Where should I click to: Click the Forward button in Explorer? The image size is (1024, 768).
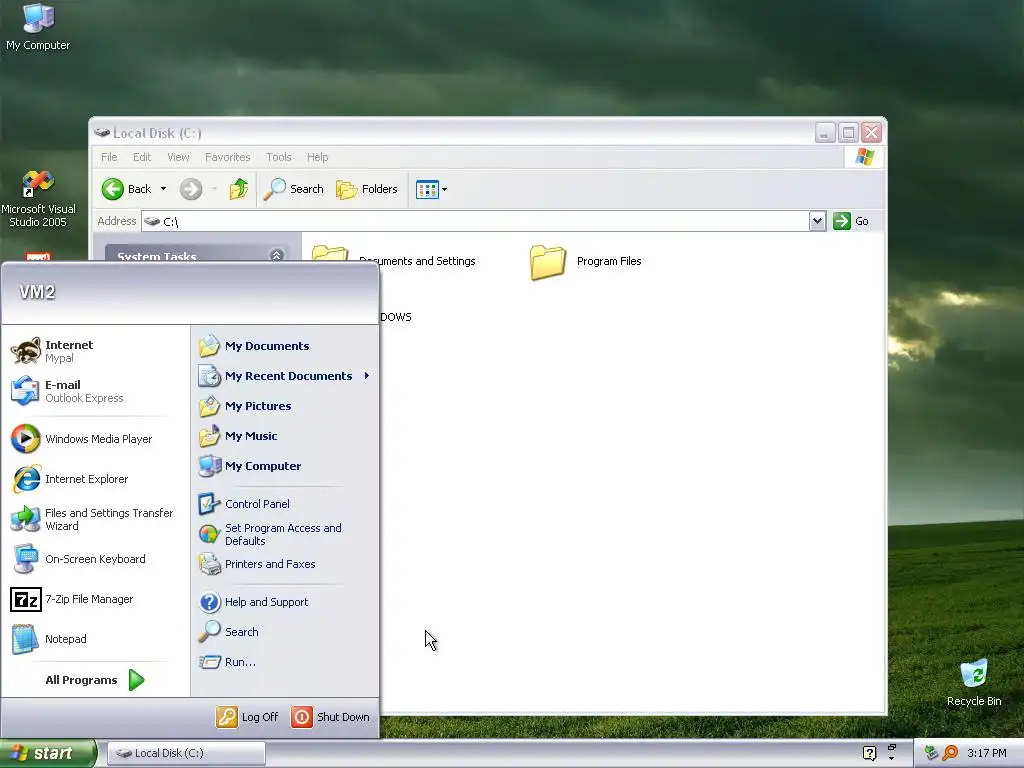(191, 189)
